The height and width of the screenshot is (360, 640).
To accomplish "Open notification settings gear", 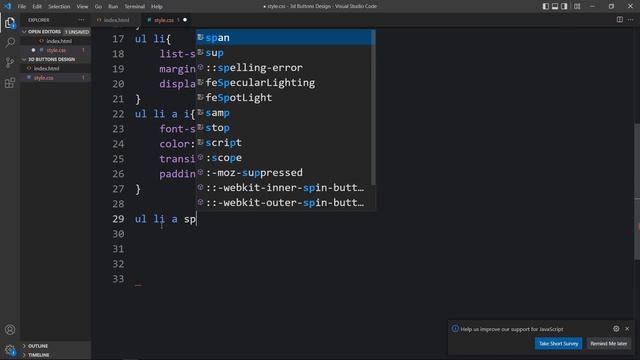I will coord(616,329).
